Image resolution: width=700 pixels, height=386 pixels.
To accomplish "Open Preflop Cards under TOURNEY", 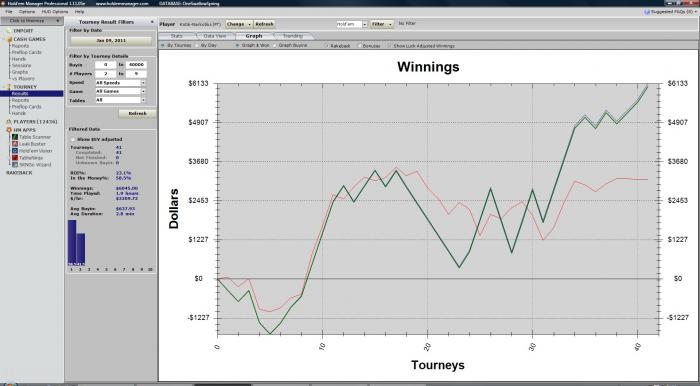I will click(26, 107).
